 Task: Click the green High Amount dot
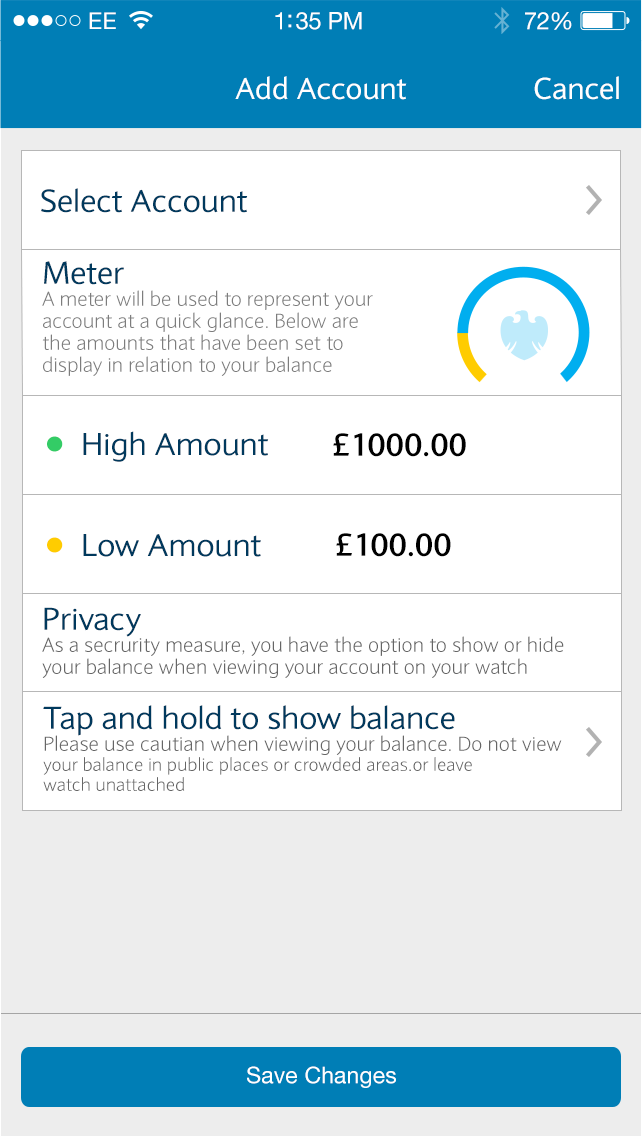pyautogui.click(x=55, y=445)
